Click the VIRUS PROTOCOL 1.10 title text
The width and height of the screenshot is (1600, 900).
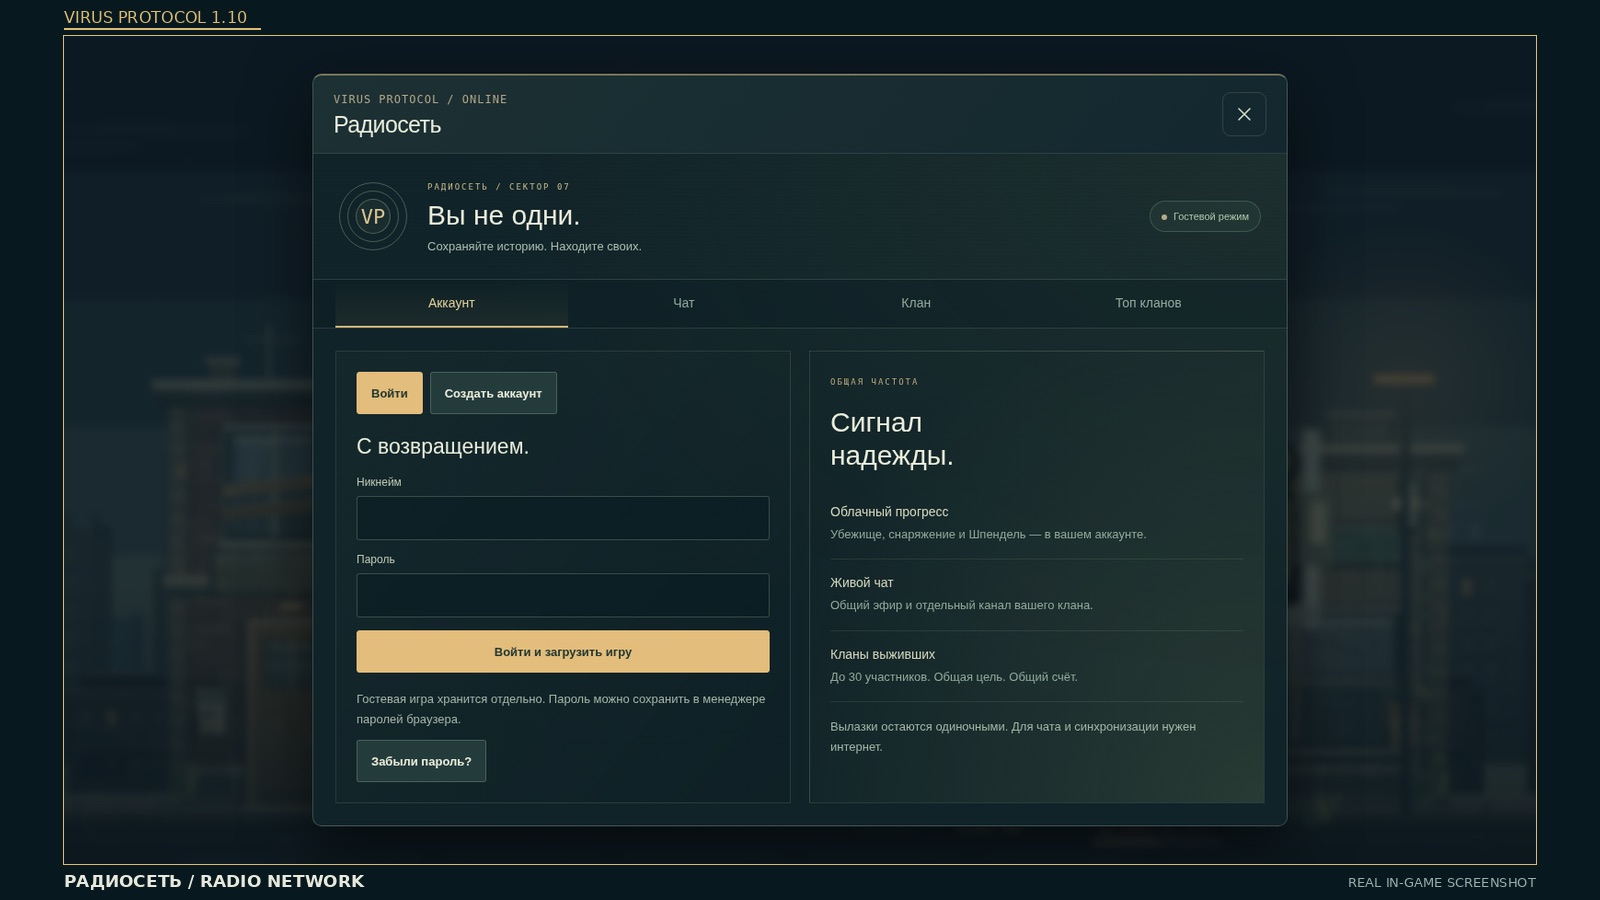click(155, 17)
